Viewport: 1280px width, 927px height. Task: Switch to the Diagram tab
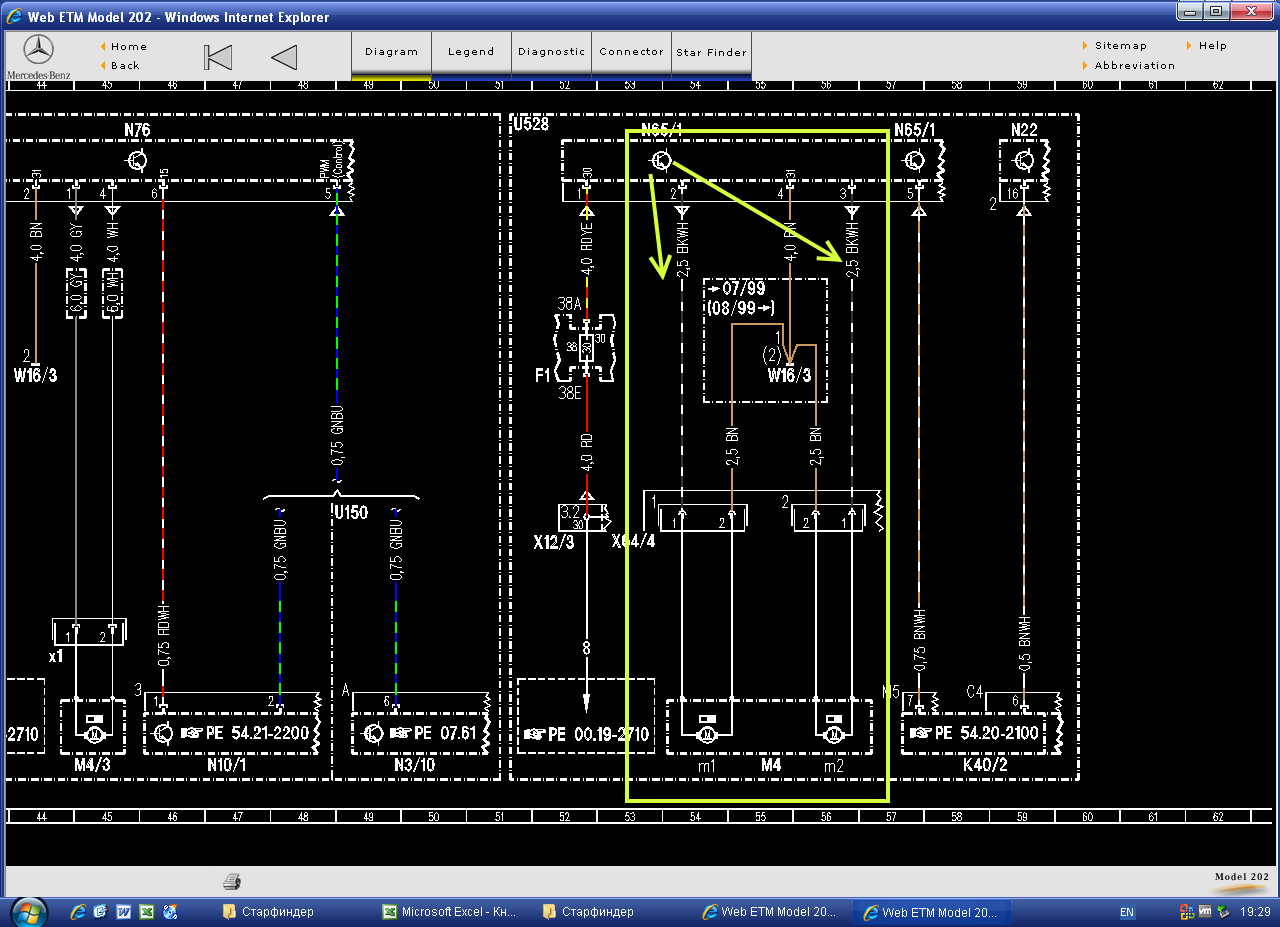pos(391,52)
